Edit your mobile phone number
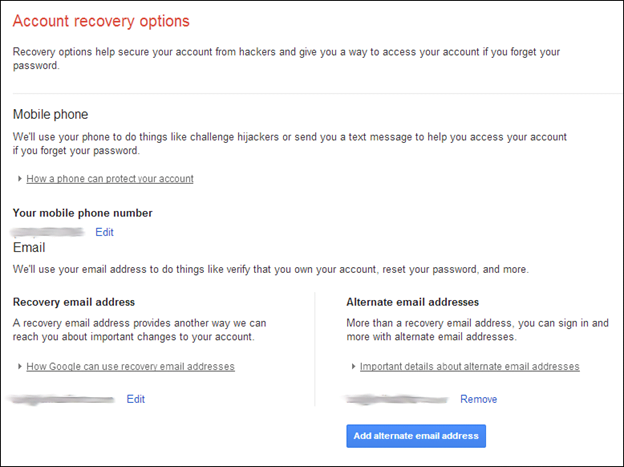Viewport: 624px width, 467px height. tap(104, 232)
